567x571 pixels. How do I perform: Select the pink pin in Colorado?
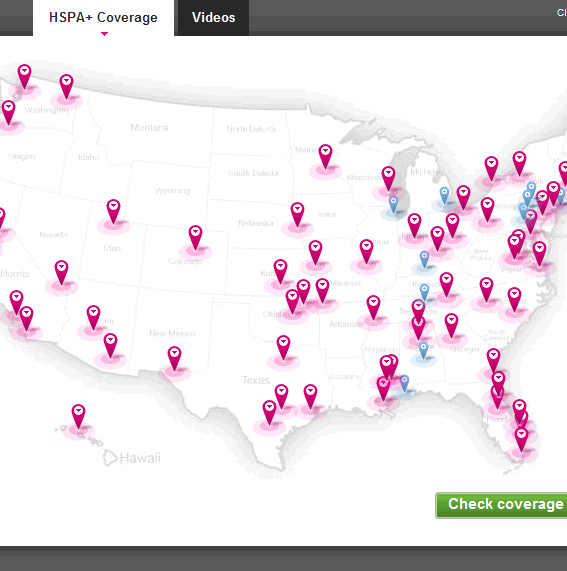coord(195,237)
